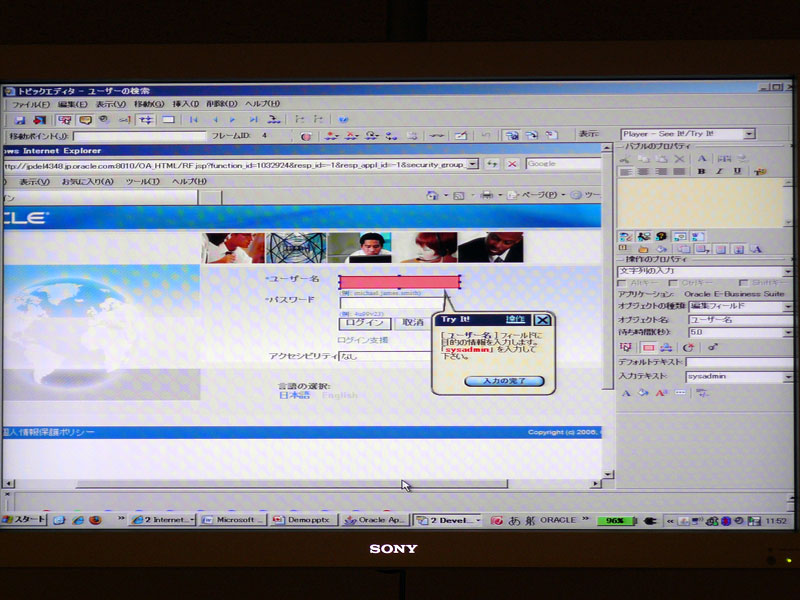Click the blue help icon in the toolbar

coord(343,120)
